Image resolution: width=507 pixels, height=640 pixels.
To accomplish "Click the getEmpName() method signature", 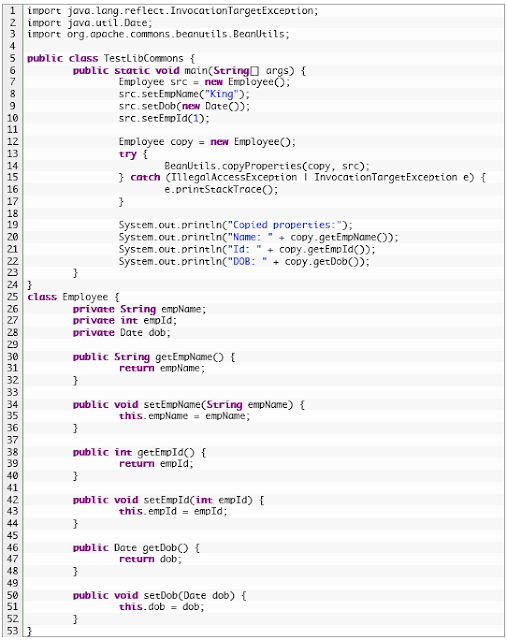I will 154,357.
